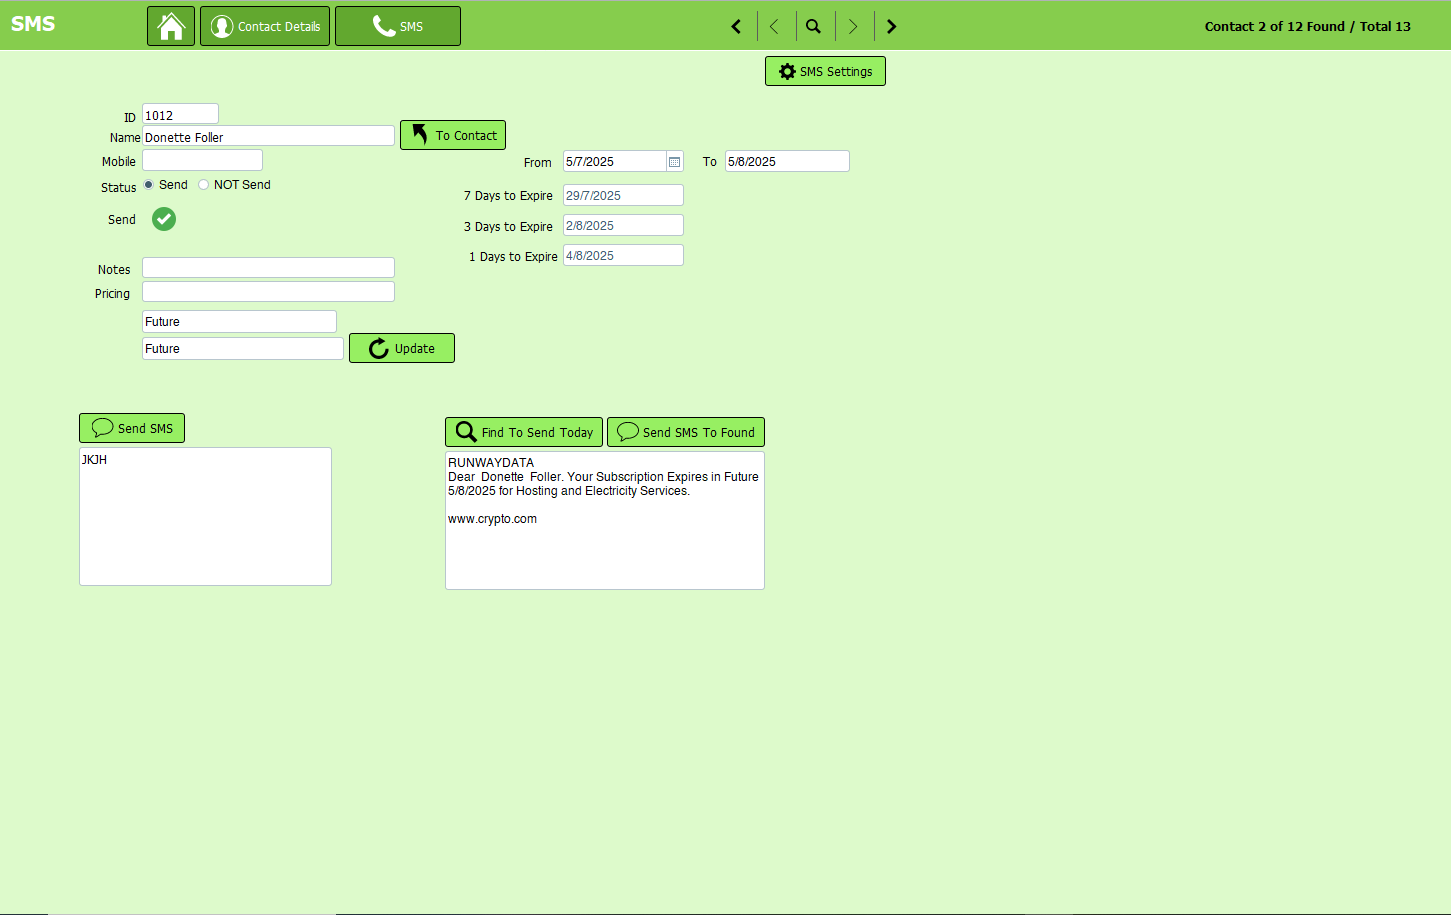Click the To Contact button
Image resolution: width=1451 pixels, height=915 pixels.
[453, 135]
